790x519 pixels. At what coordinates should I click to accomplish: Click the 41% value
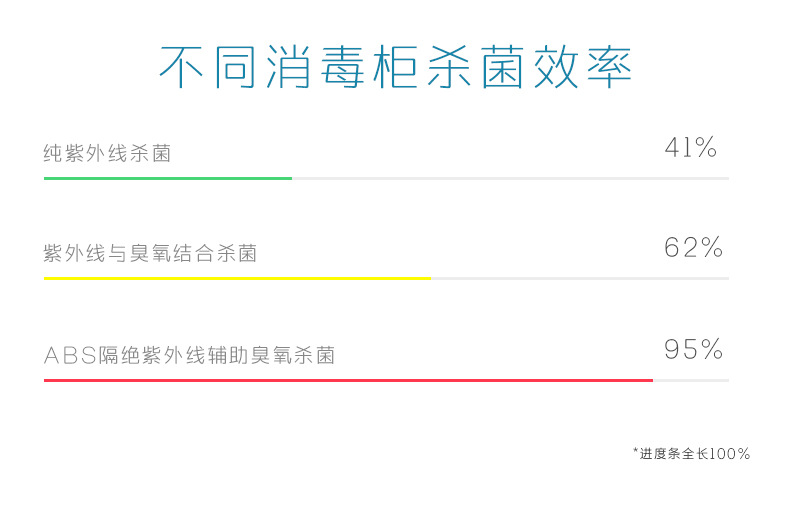tap(691, 148)
